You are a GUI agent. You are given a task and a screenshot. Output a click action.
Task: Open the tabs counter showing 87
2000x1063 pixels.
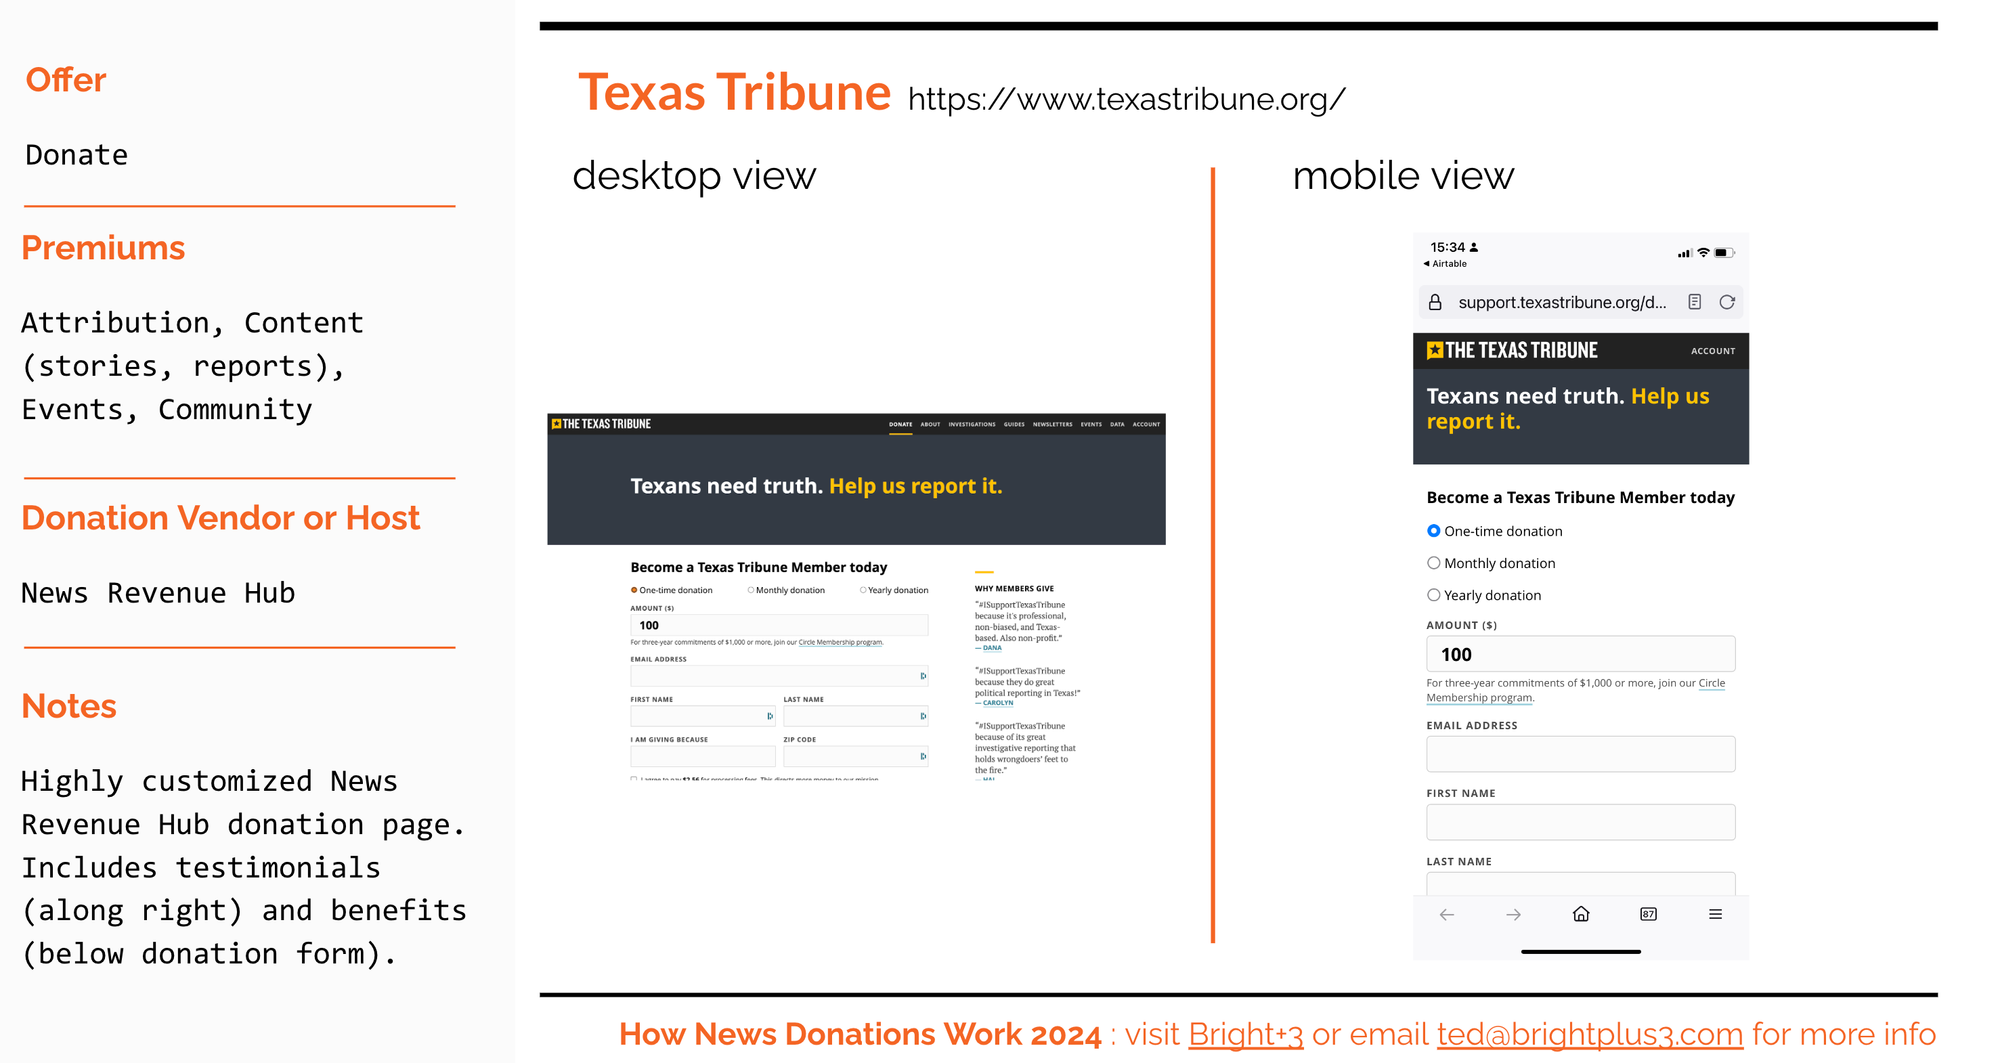coord(1649,914)
